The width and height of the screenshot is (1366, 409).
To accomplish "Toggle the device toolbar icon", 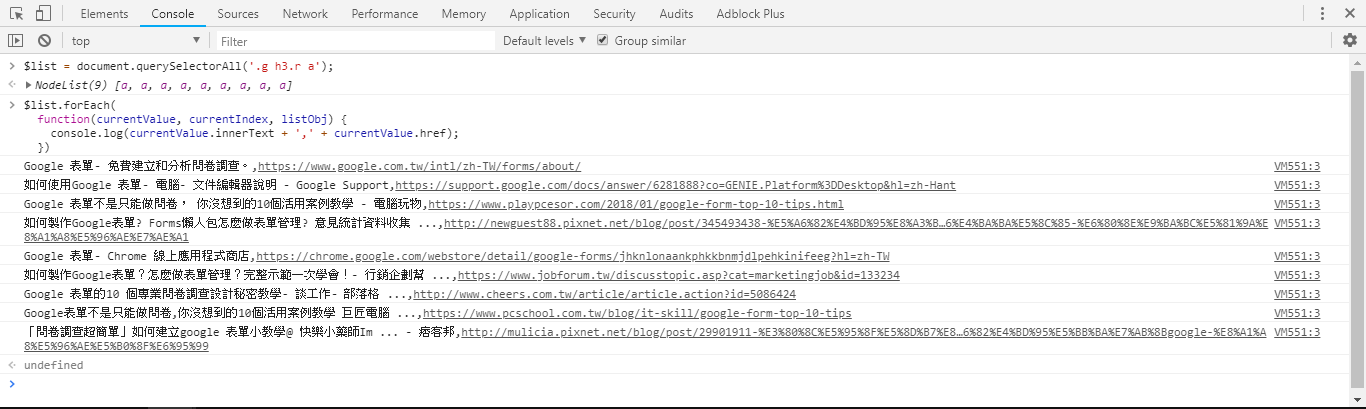I will (x=43, y=14).
